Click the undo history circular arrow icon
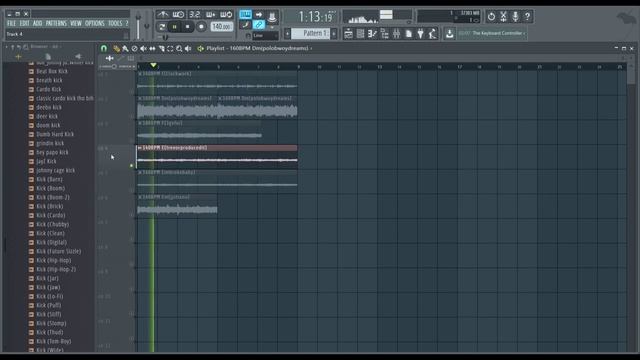 click(x=491, y=16)
